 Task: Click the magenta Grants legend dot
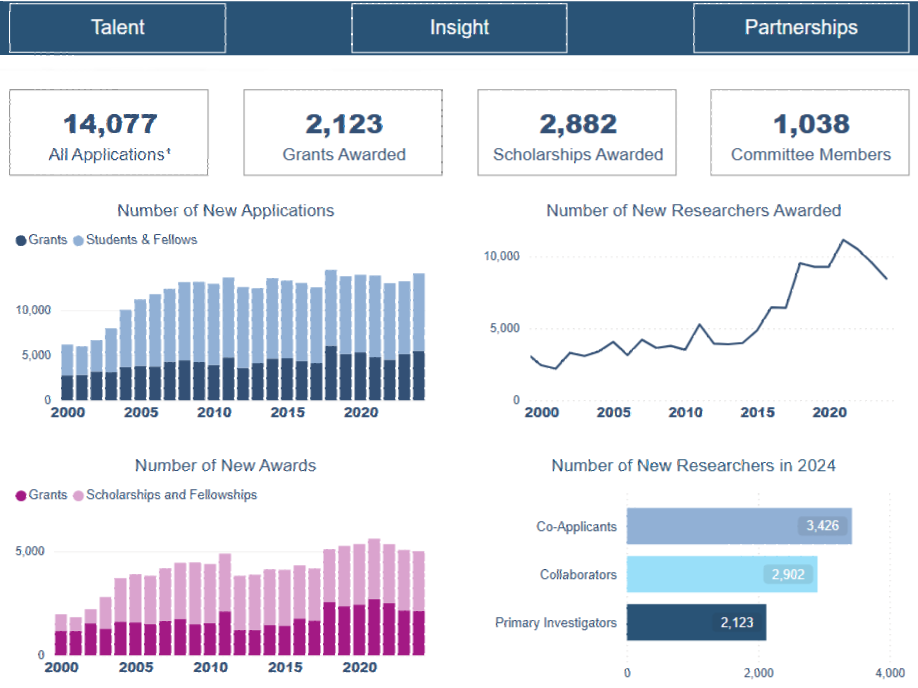pyautogui.click(x=21, y=495)
